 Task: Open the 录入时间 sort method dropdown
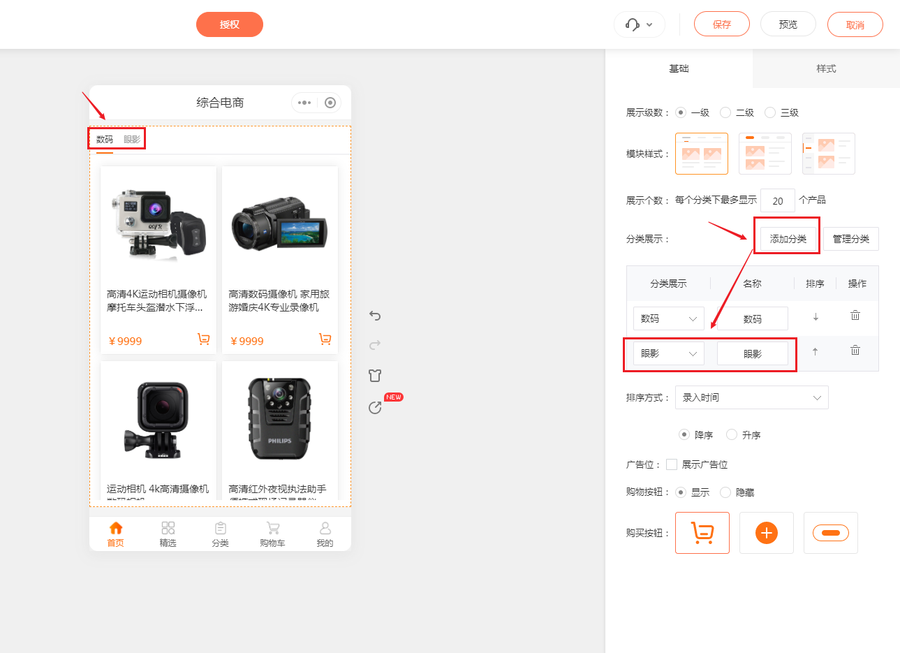(x=751, y=397)
